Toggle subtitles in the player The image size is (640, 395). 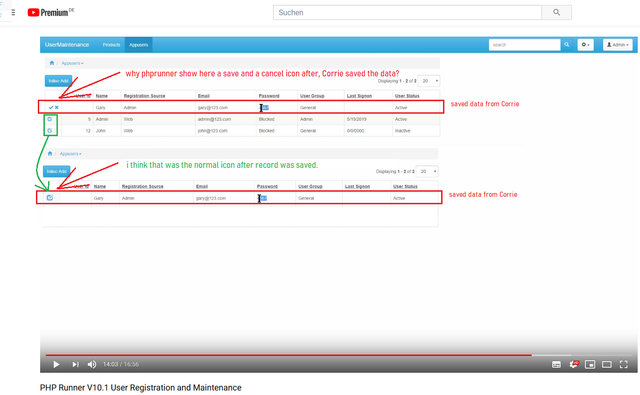(x=556, y=364)
